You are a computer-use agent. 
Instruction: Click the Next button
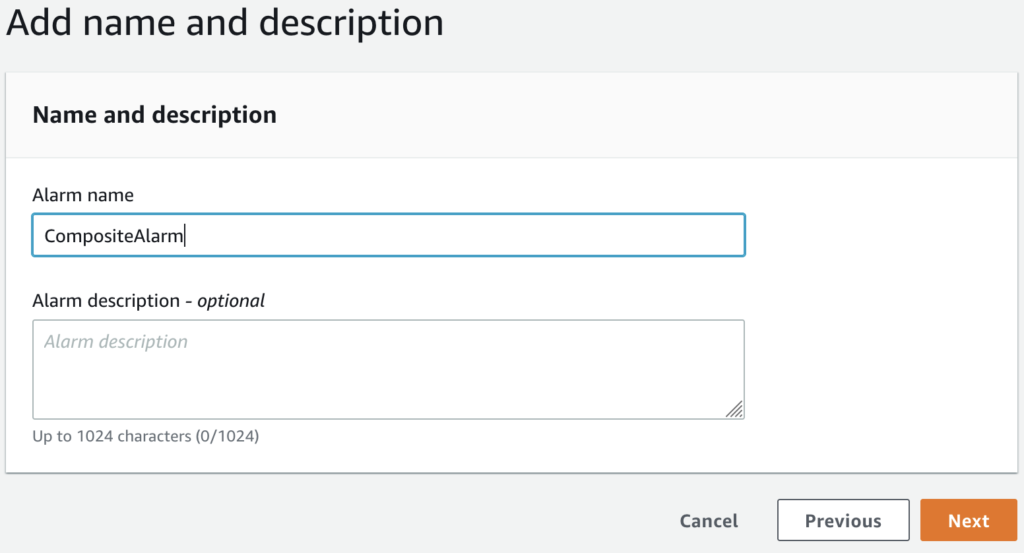click(x=968, y=520)
